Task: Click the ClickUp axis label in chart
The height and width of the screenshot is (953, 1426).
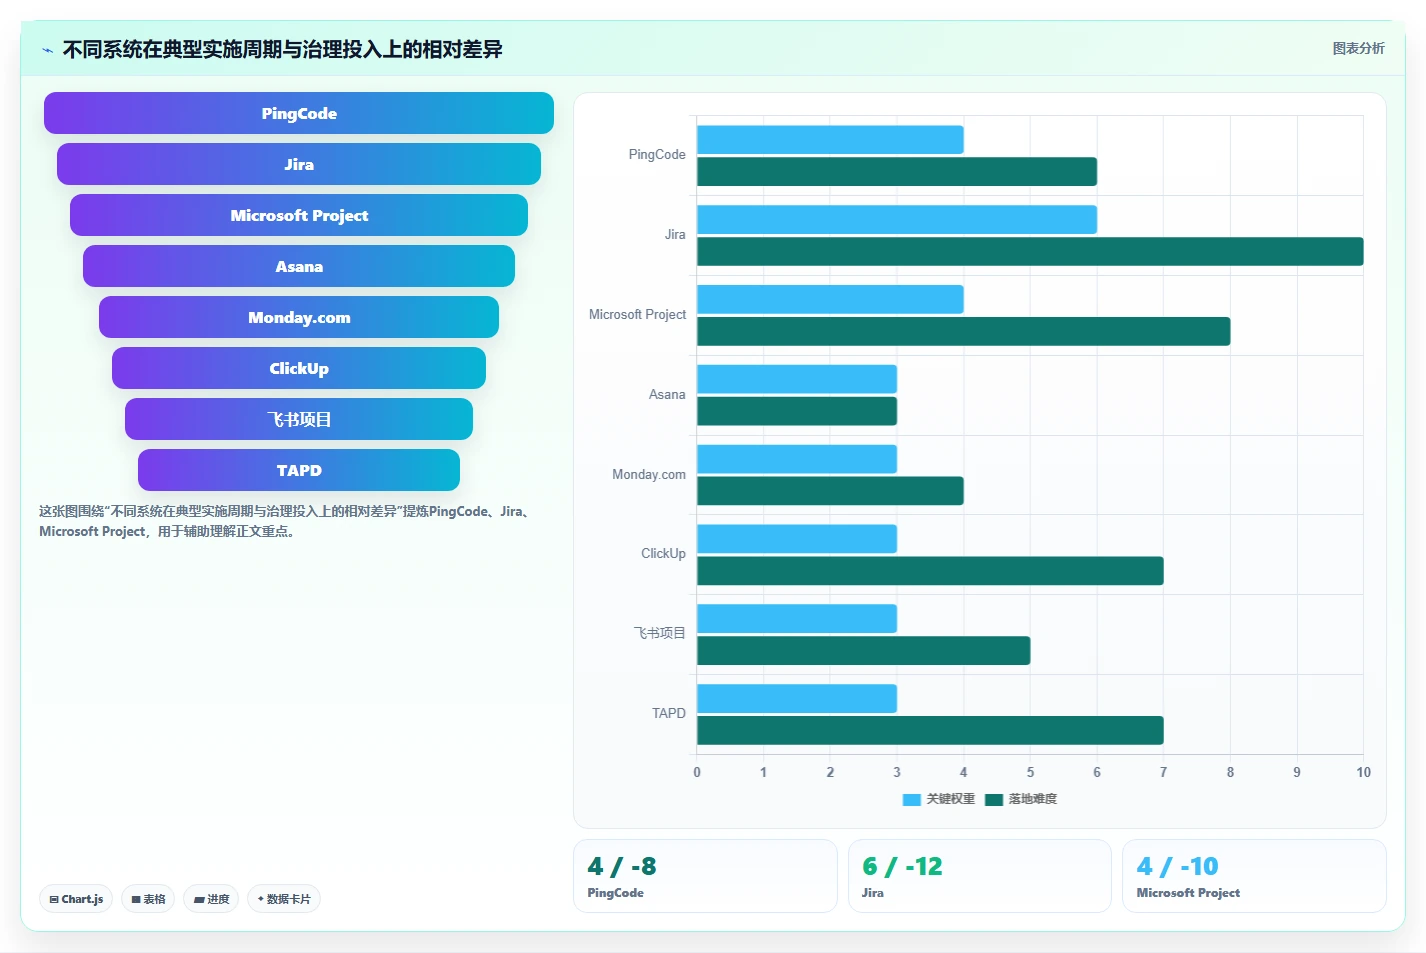Action: (x=663, y=554)
